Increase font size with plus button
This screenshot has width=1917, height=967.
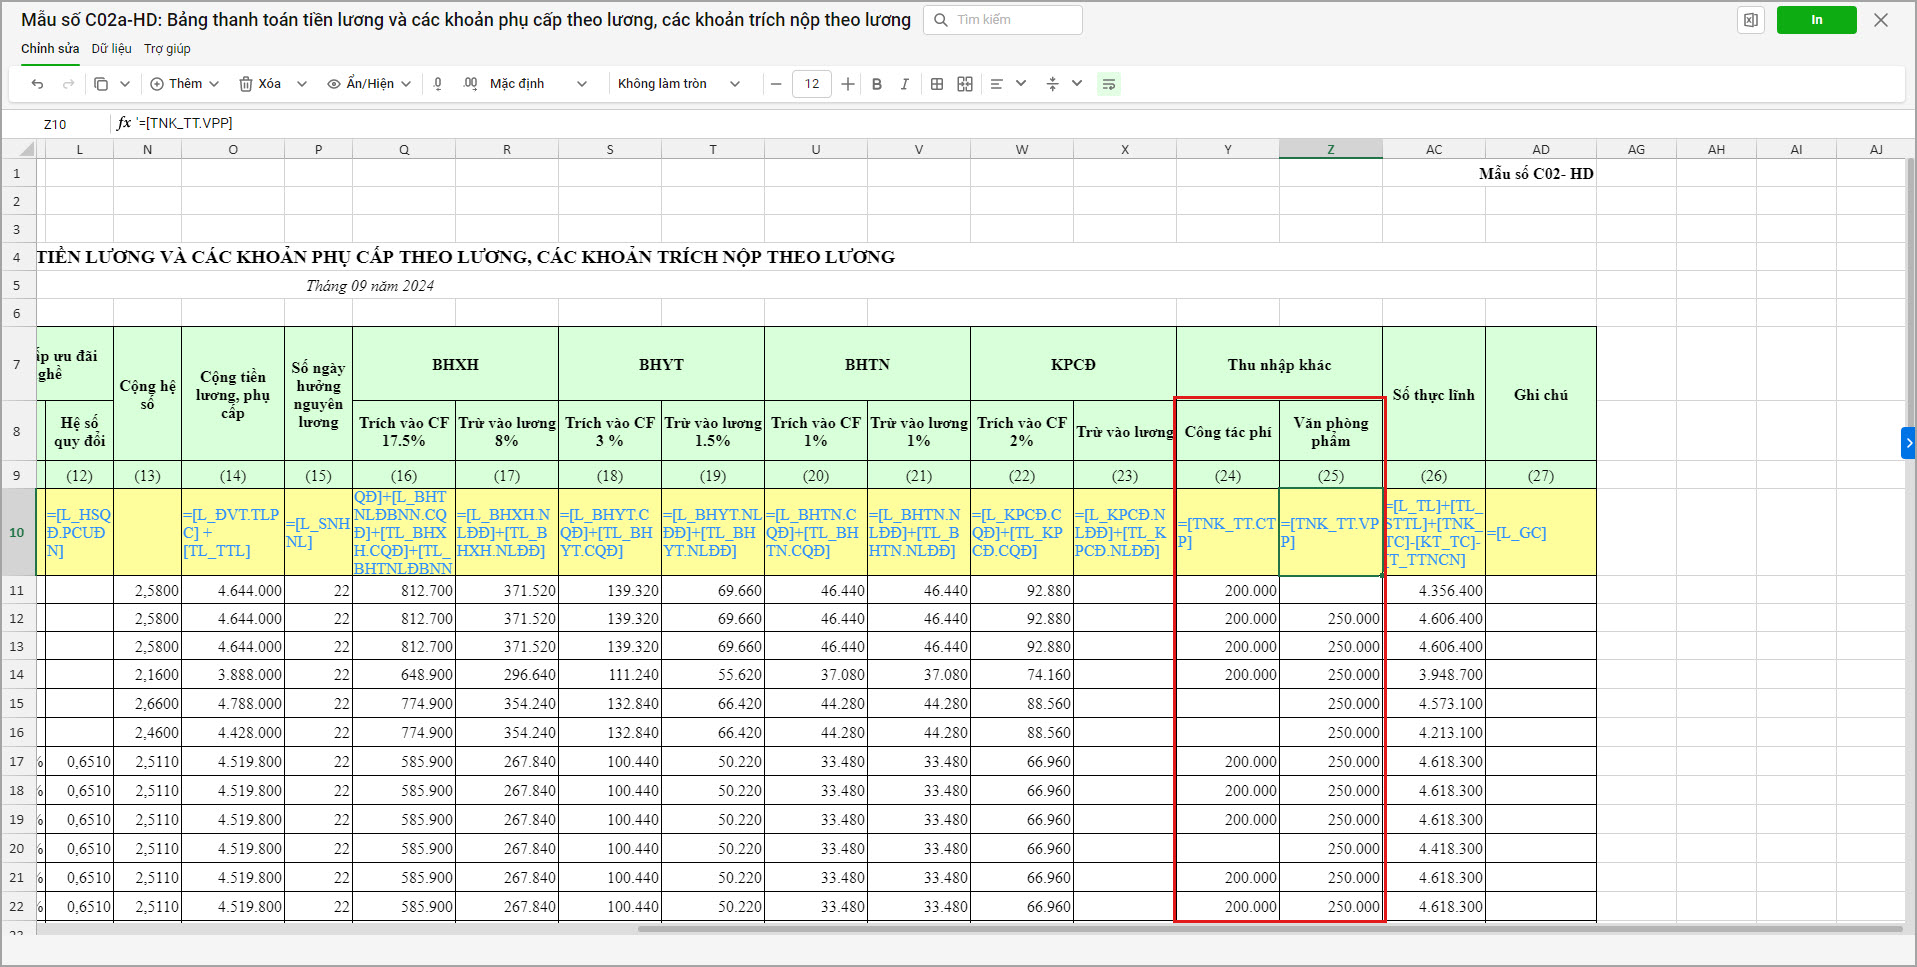pyautogui.click(x=848, y=84)
